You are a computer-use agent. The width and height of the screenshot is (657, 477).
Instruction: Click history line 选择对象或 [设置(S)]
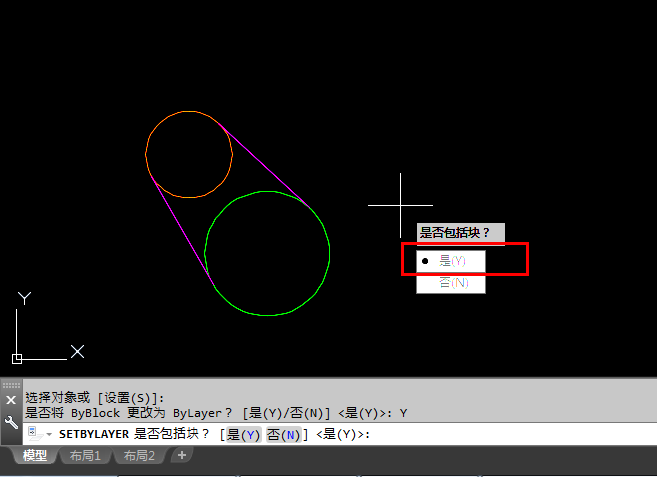point(95,397)
